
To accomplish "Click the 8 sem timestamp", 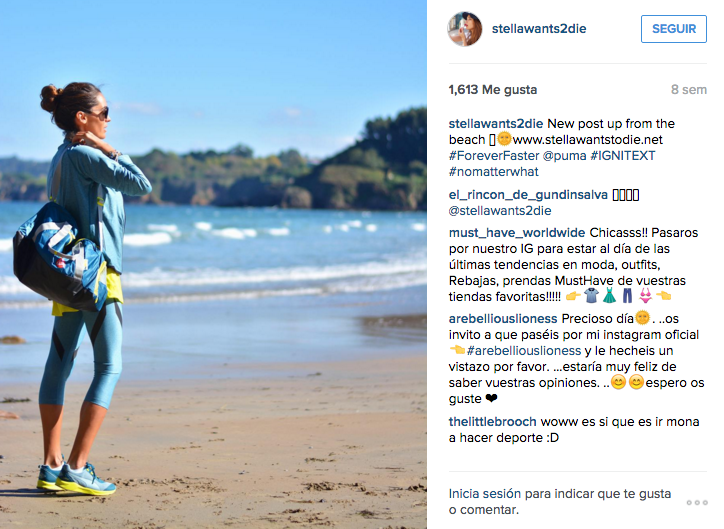I will click(688, 90).
